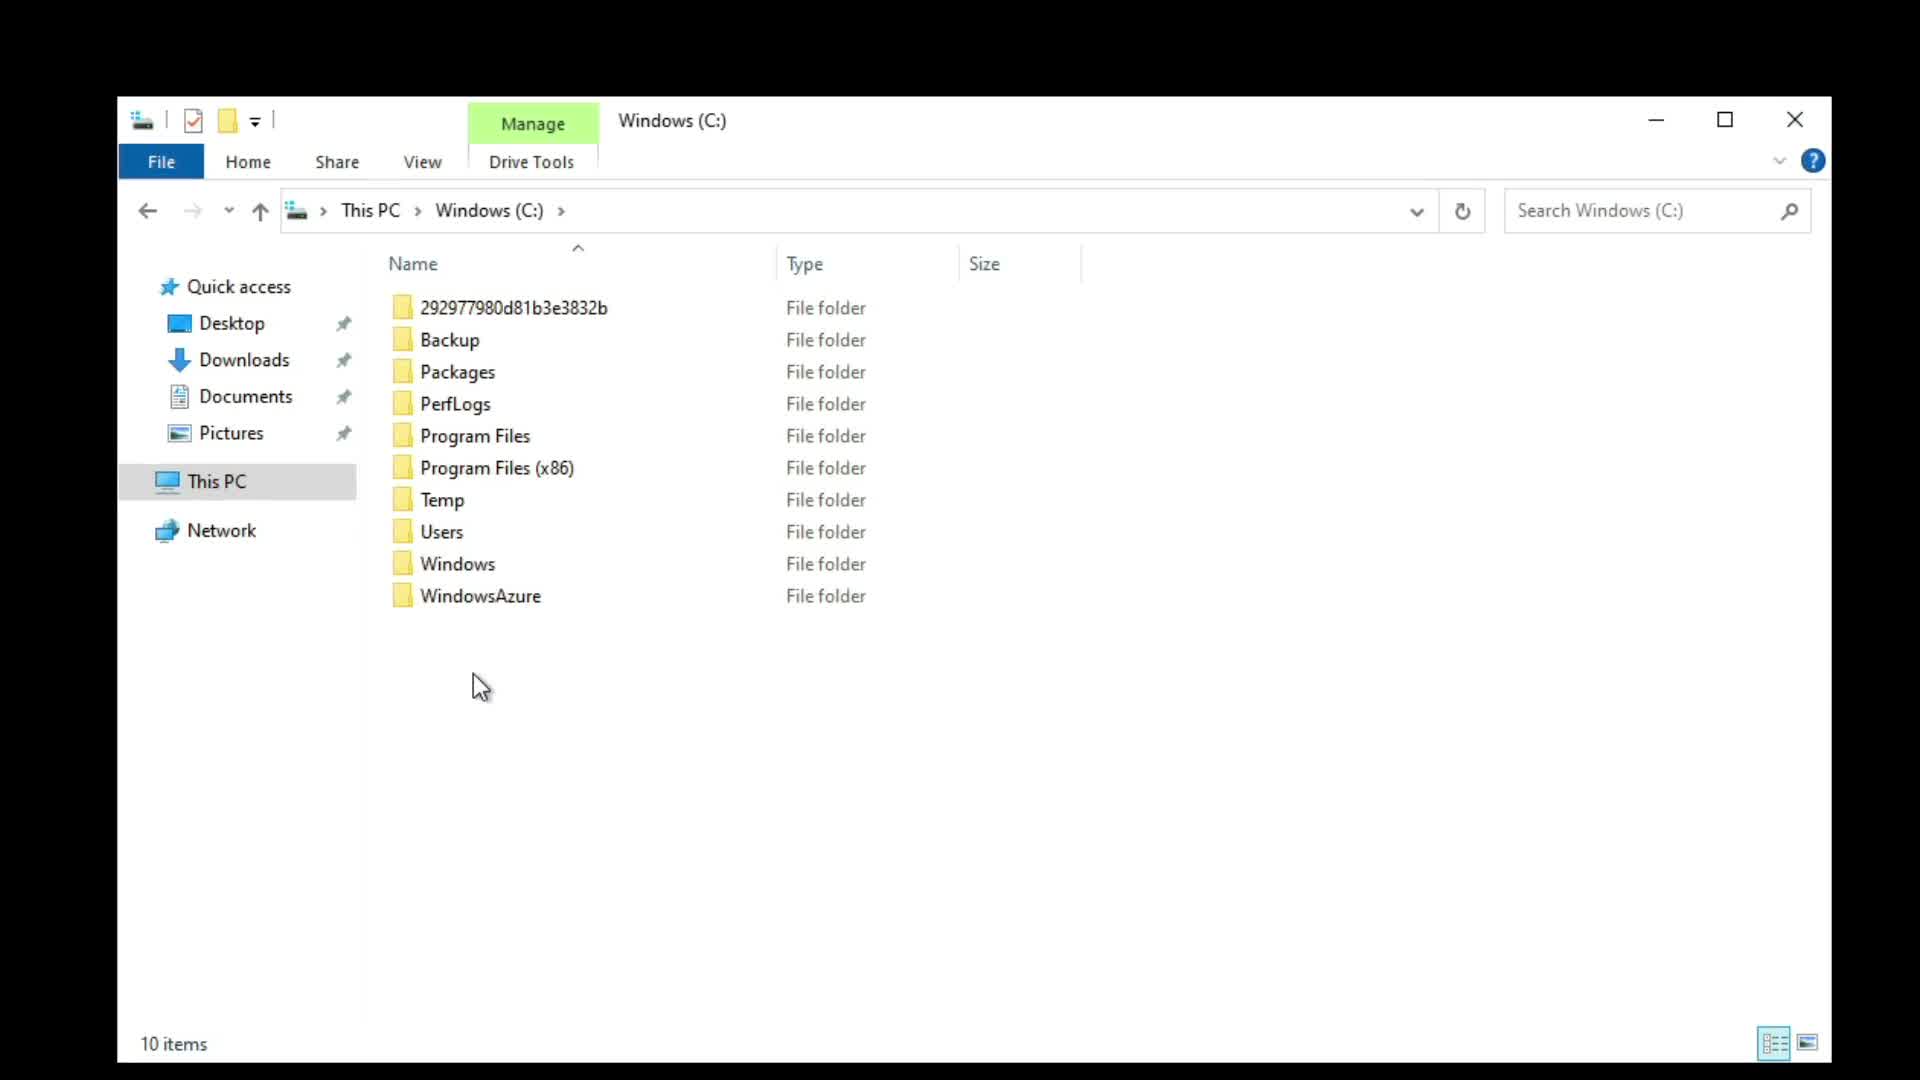The height and width of the screenshot is (1080, 1920).
Task: Open the recent locations dropdown arrow
Action: (x=229, y=211)
